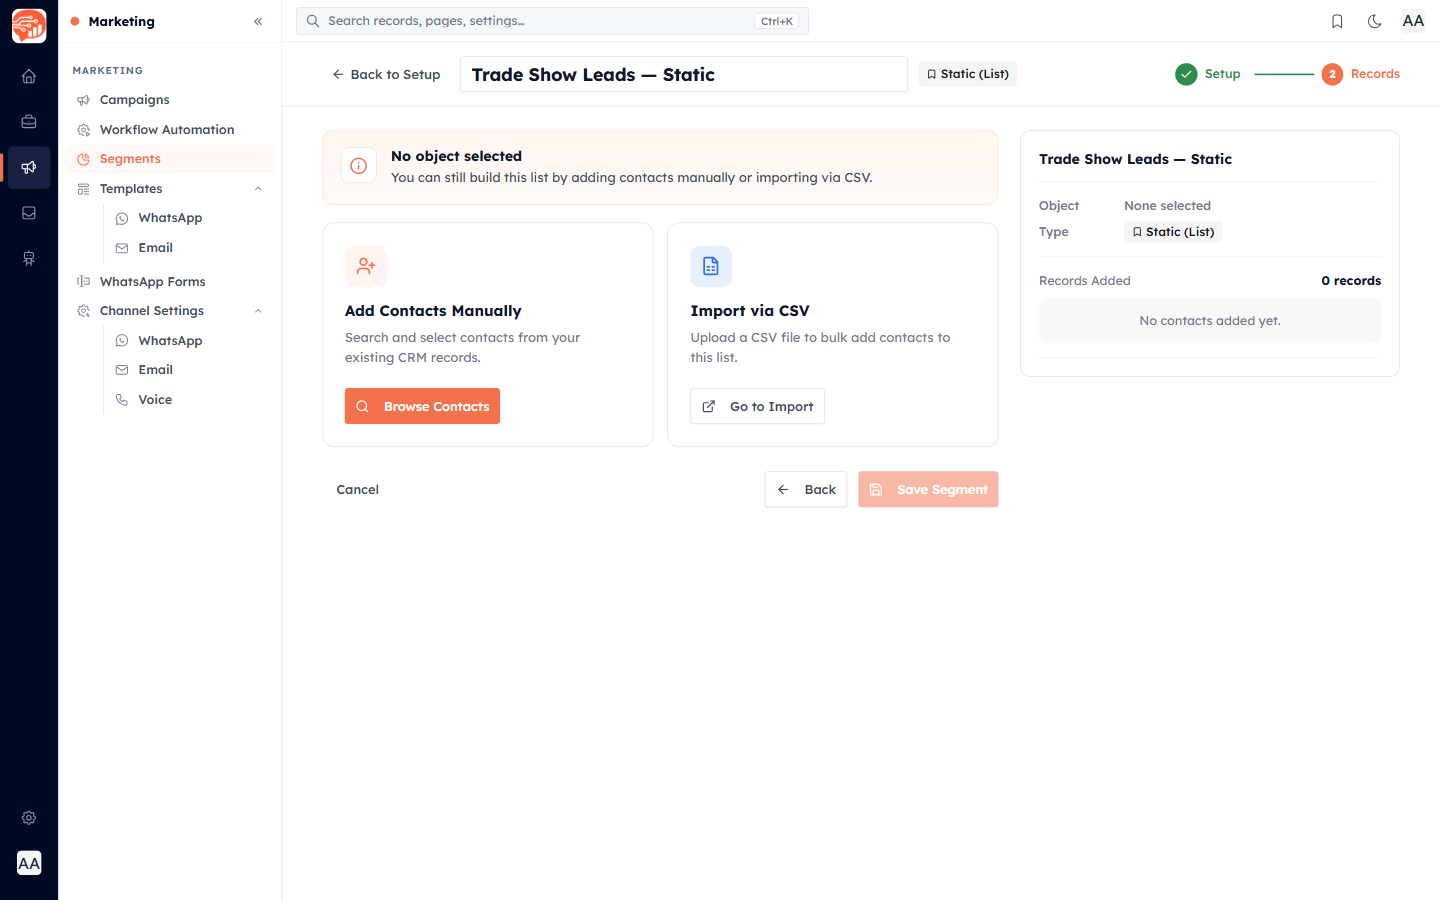This screenshot has height=900, width=1440.
Task: Click the summary title 'Trade Show Leads — Static'
Action: [x=1135, y=159]
